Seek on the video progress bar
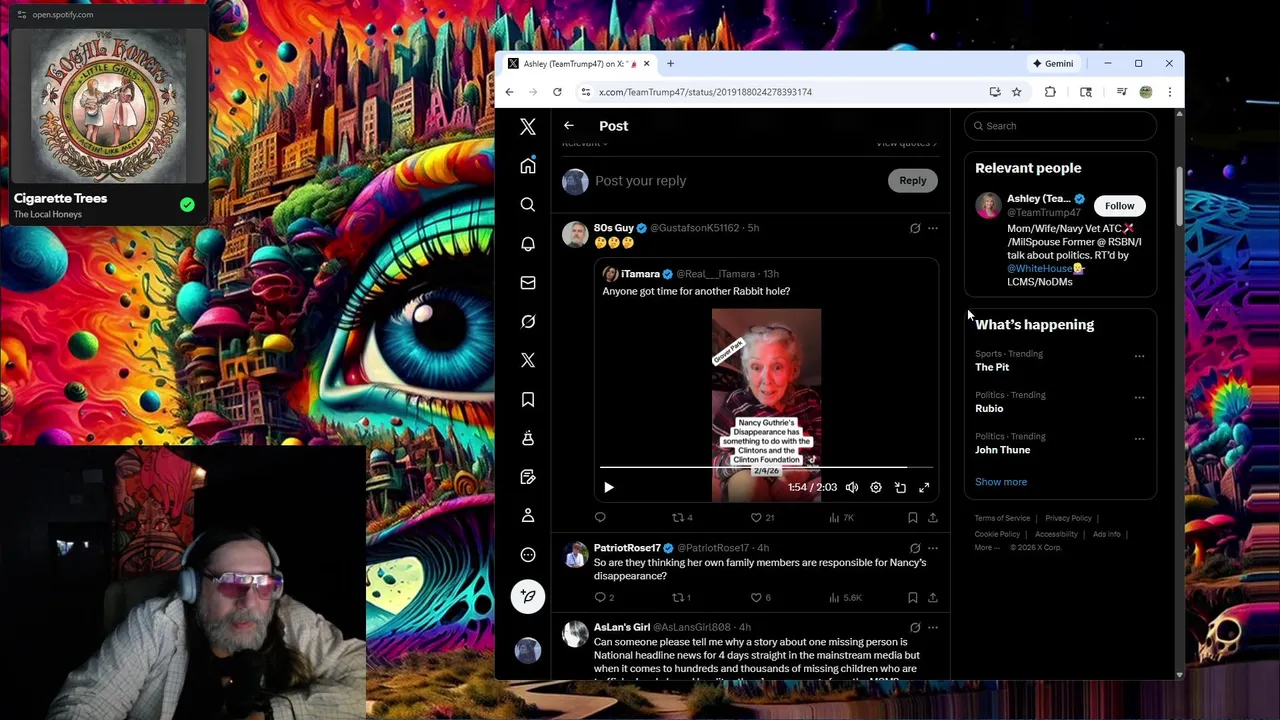The image size is (1280, 720). [x=766, y=467]
